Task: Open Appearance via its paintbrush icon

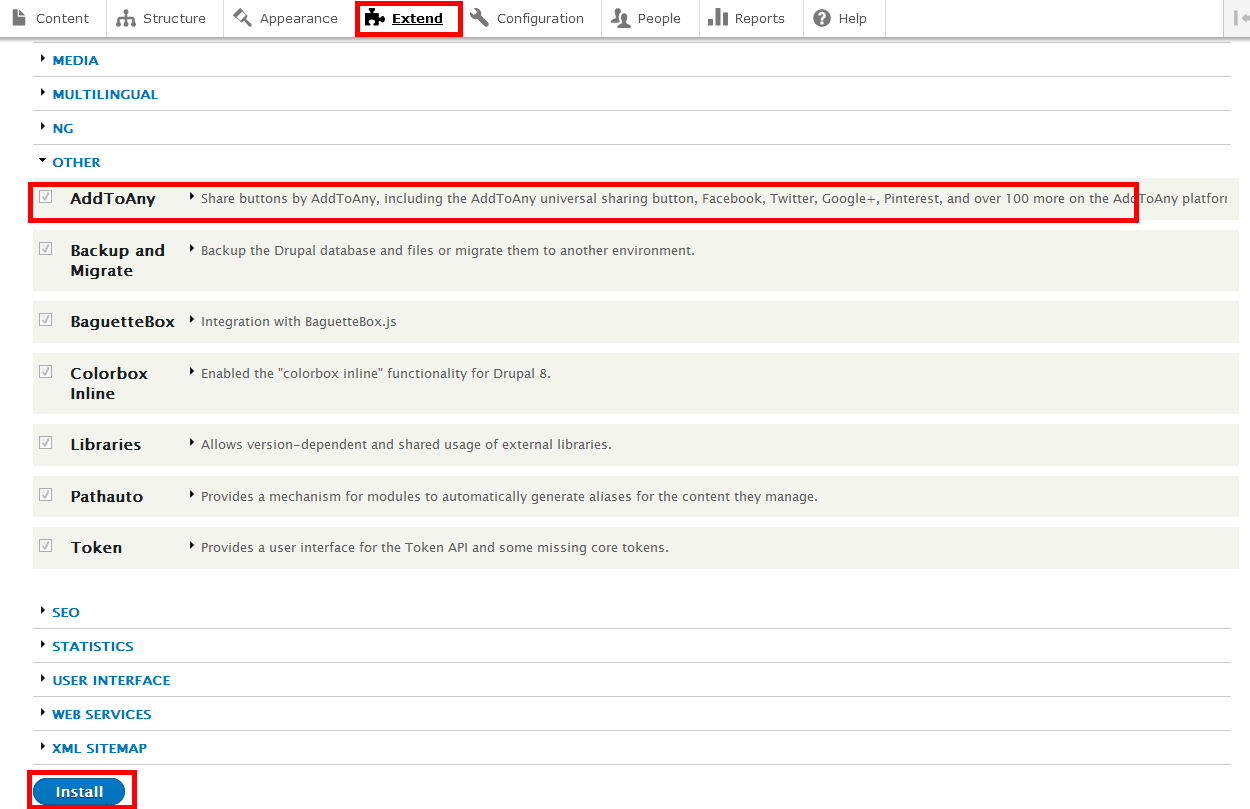Action: click(241, 17)
